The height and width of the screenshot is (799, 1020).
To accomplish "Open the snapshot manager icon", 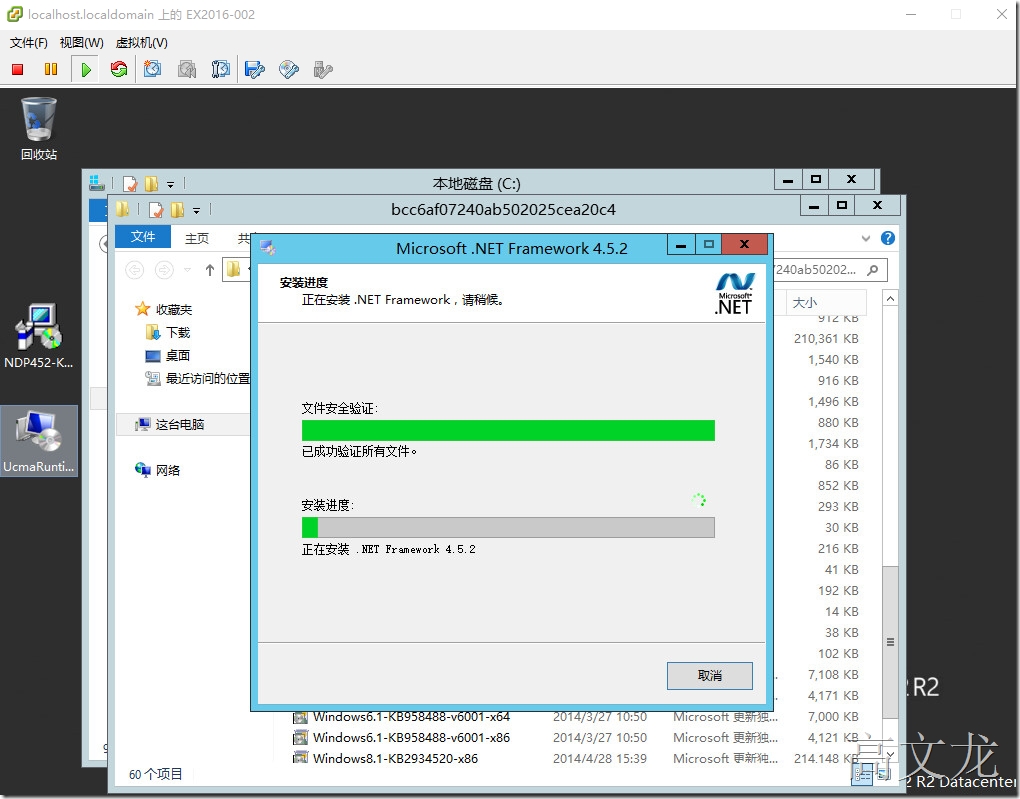I will [221, 70].
